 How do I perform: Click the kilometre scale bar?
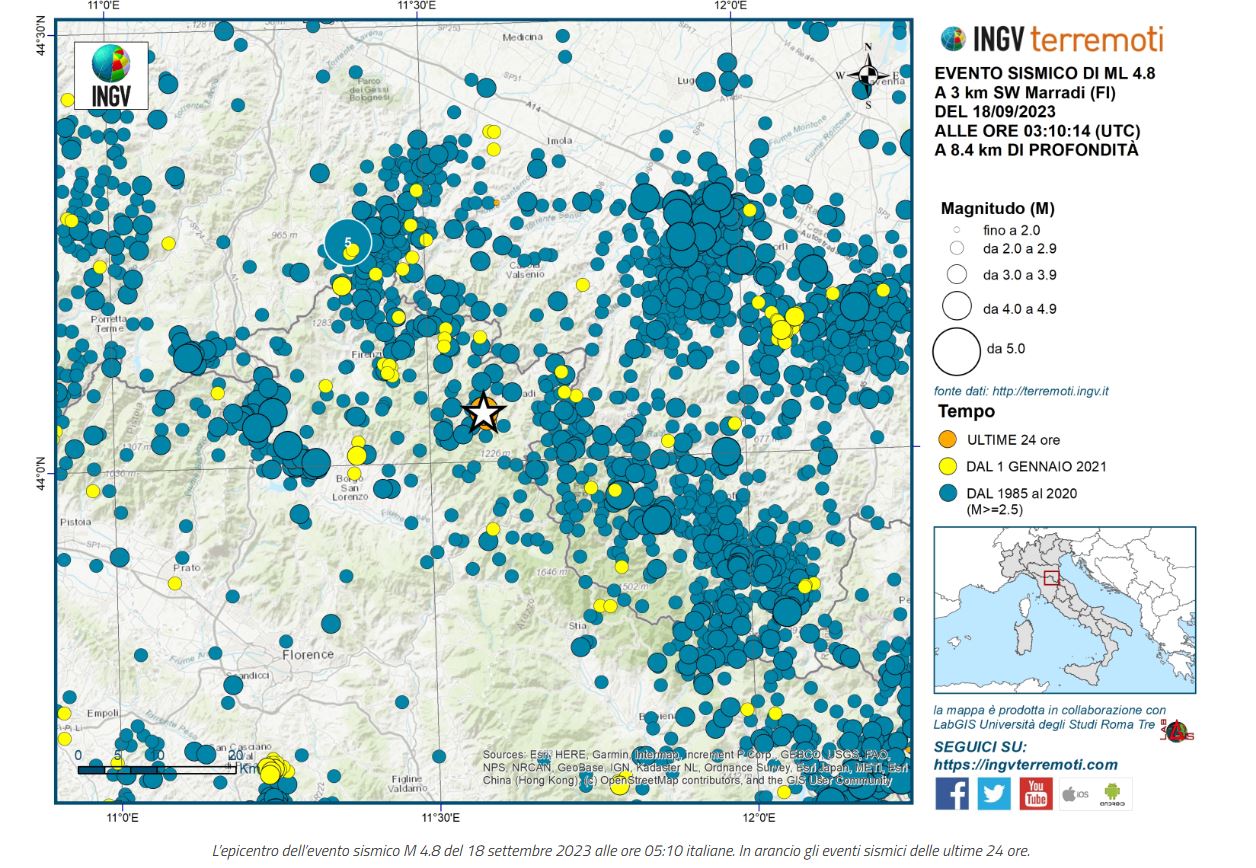156,768
